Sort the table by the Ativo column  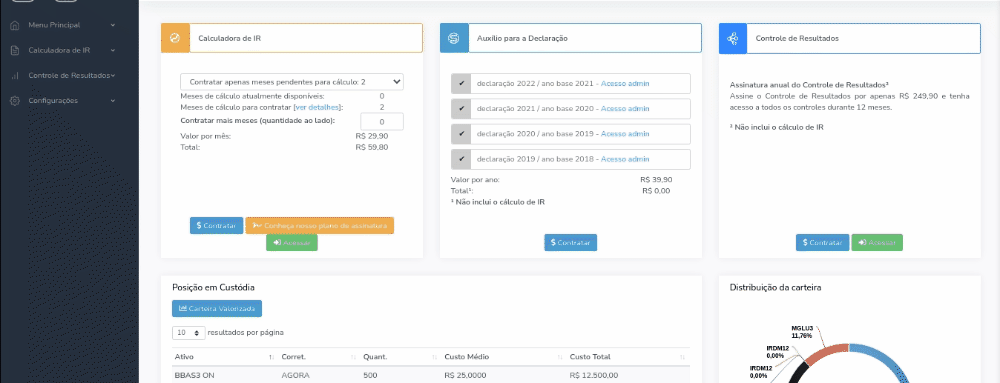[223, 357]
